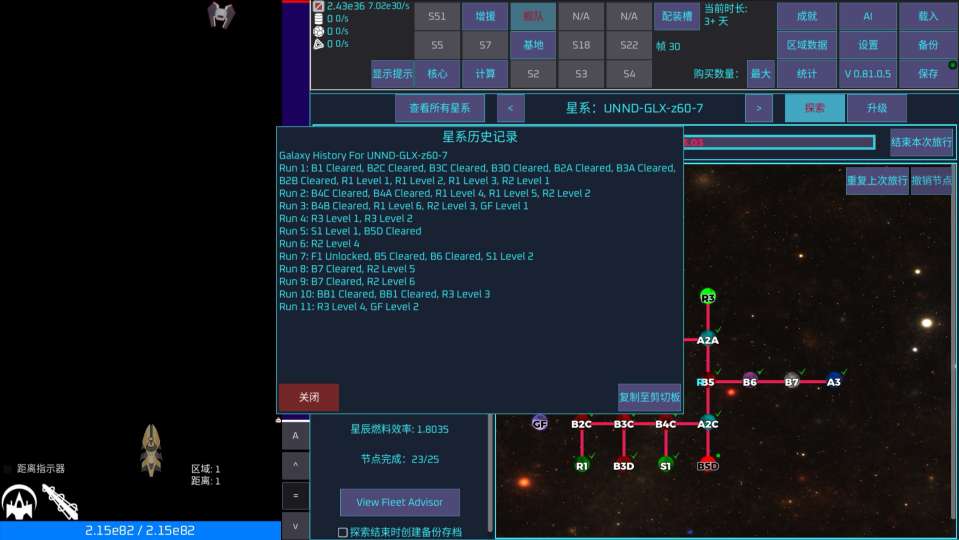Click the ^ up arrow button
The height and width of the screenshot is (540, 959).
pos(295,465)
